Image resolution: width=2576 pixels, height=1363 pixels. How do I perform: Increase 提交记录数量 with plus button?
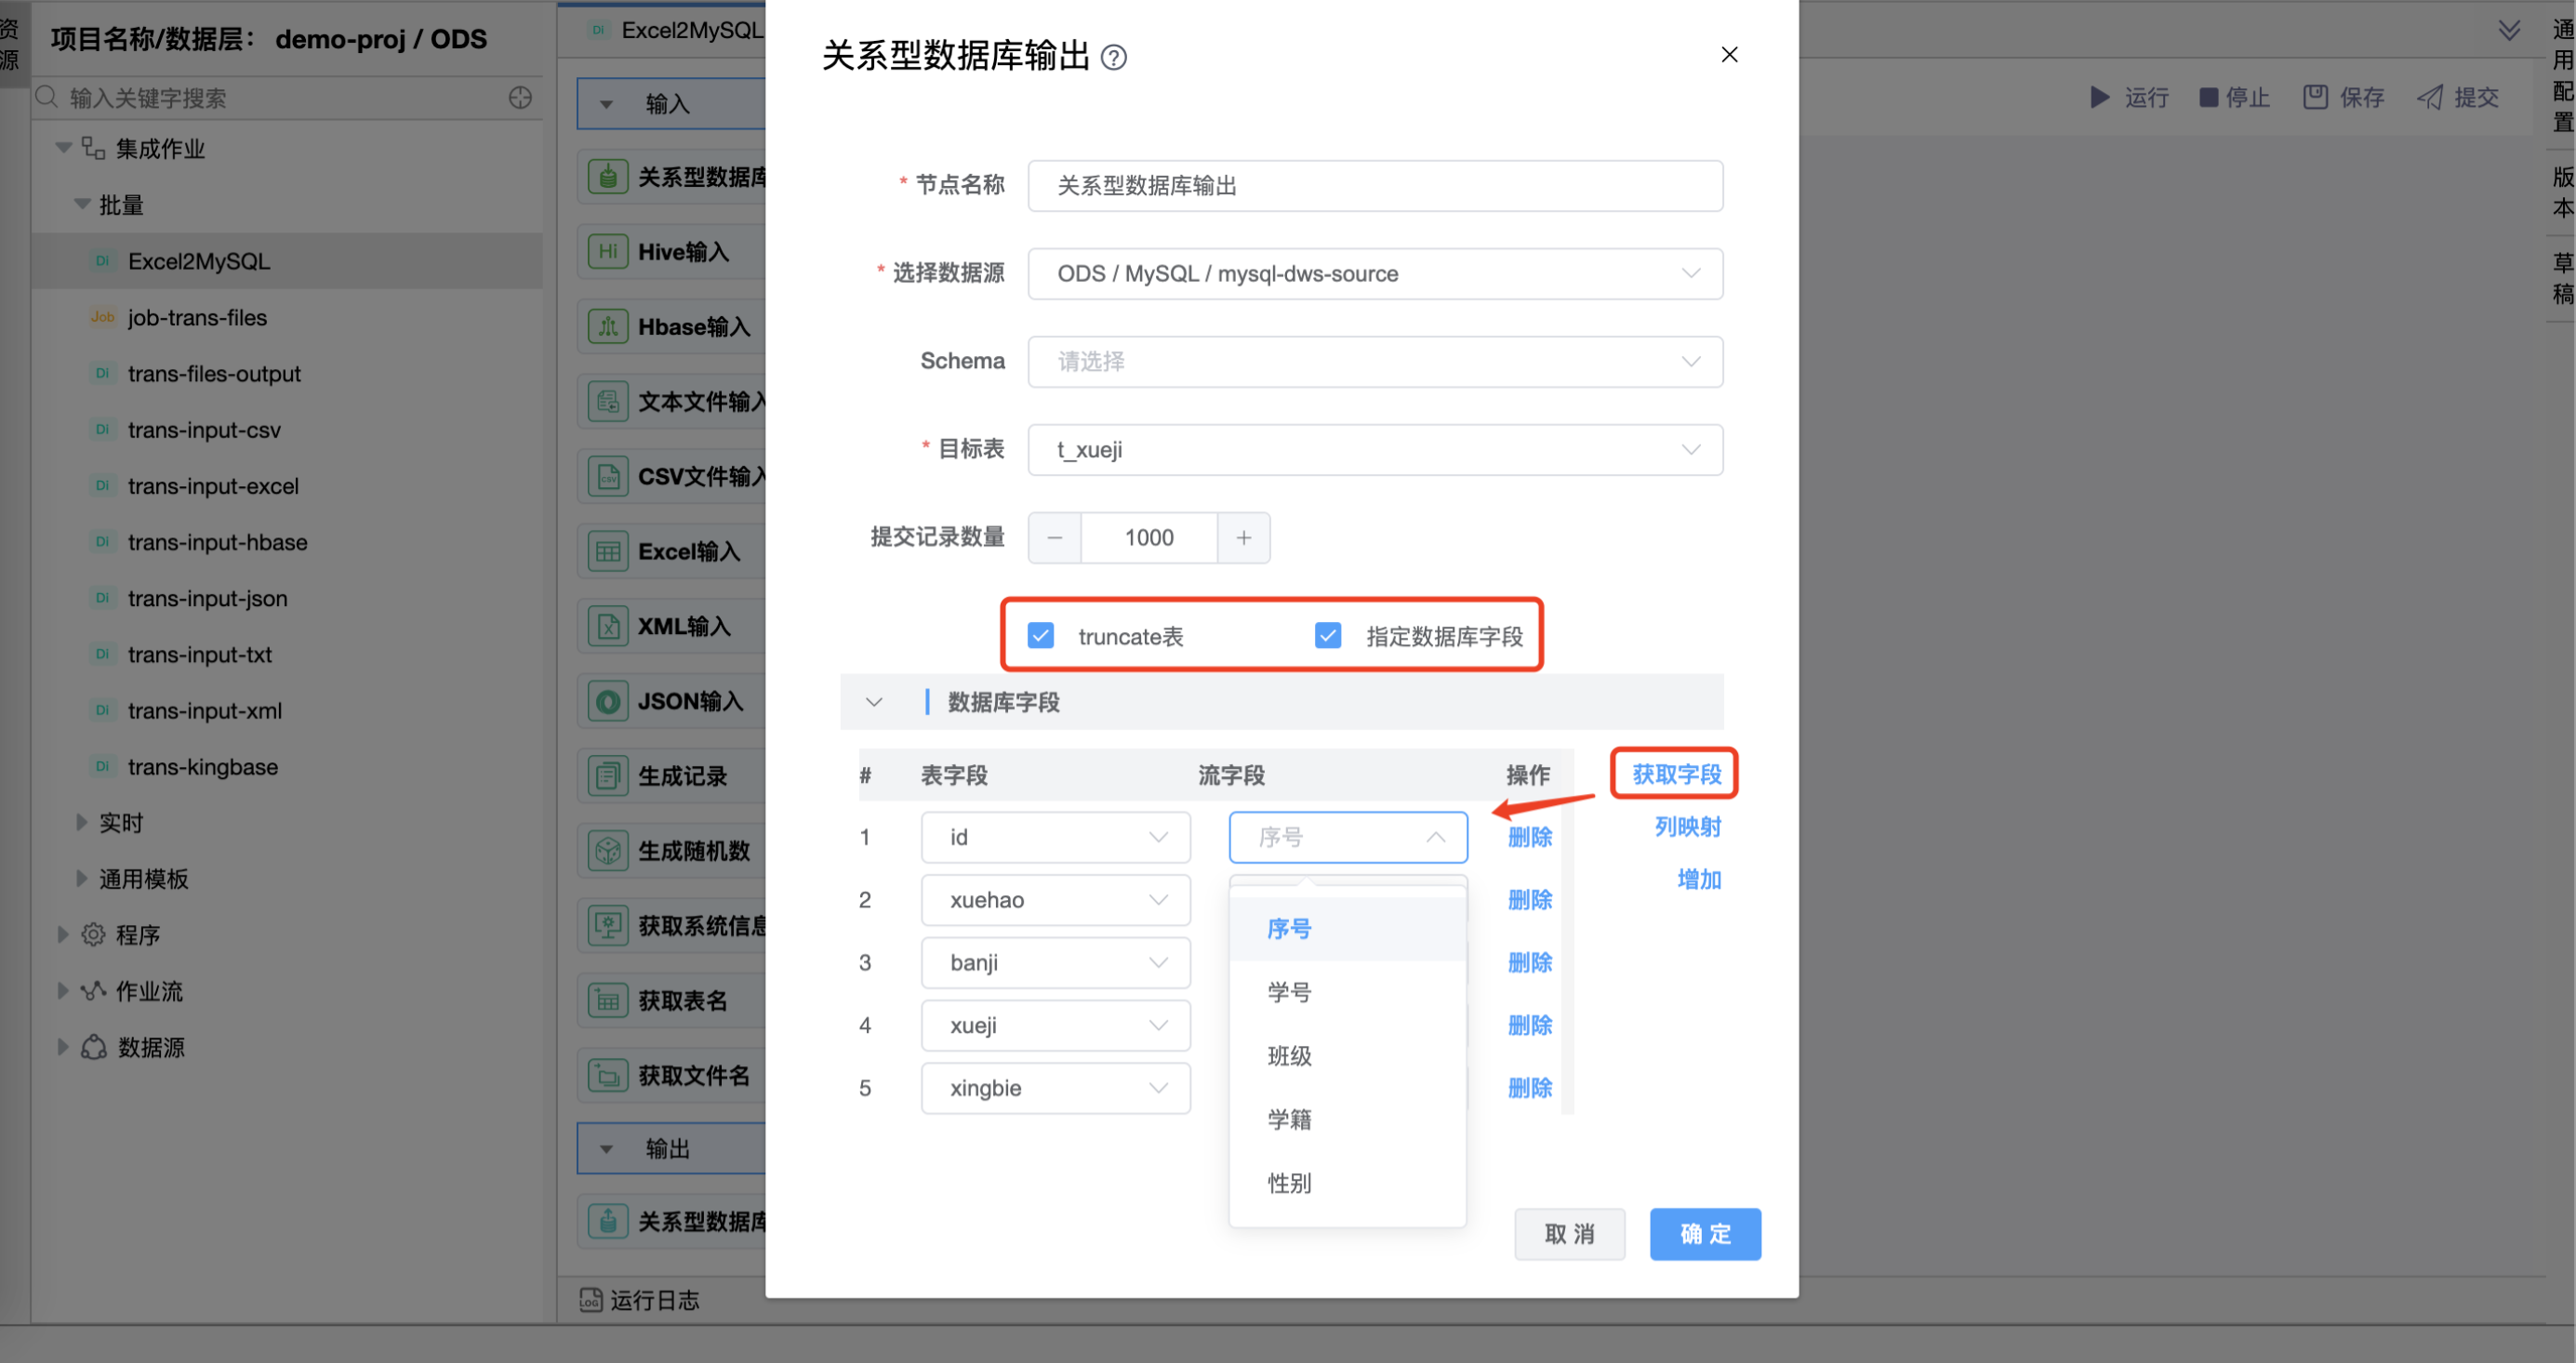point(1243,538)
